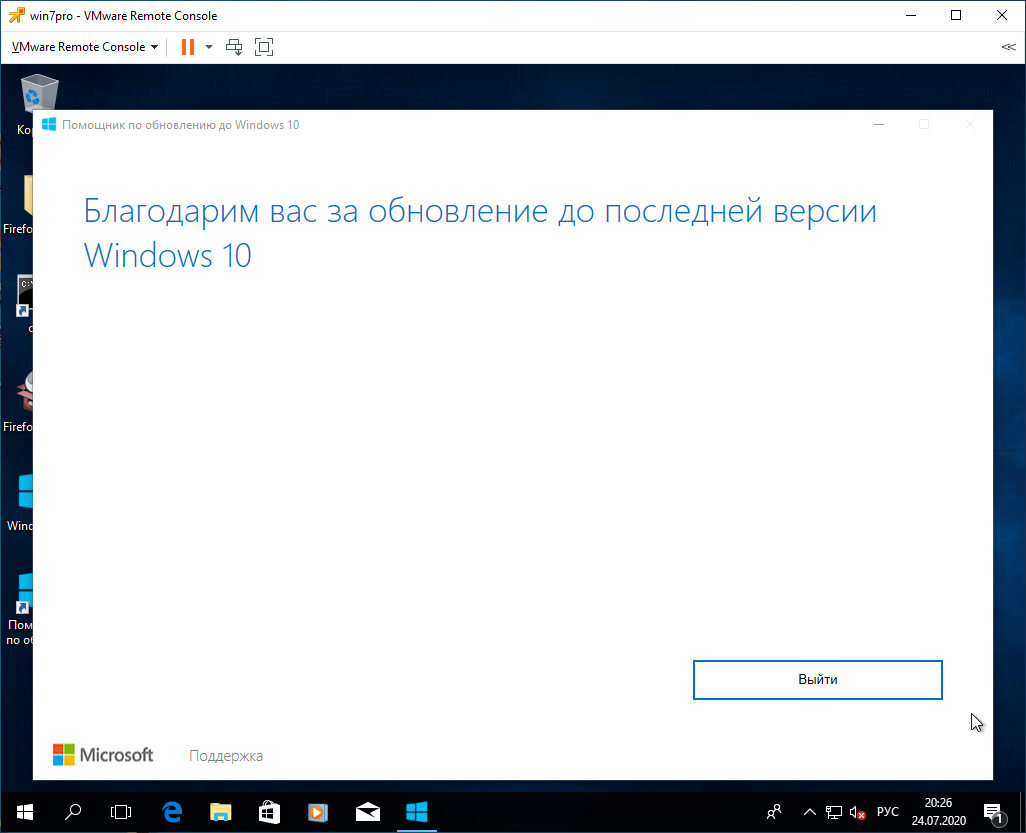Open the Поддержка link
The height and width of the screenshot is (833, 1026).
point(226,756)
